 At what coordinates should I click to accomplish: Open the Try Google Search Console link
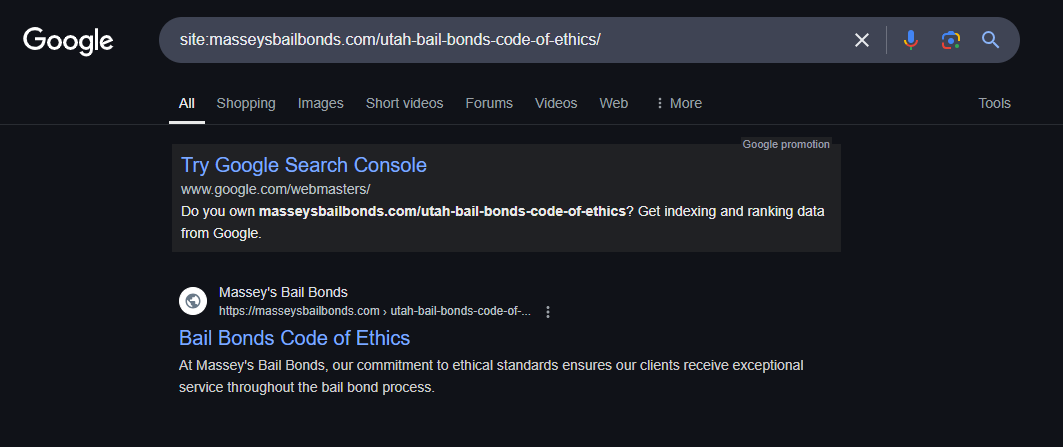pos(304,165)
